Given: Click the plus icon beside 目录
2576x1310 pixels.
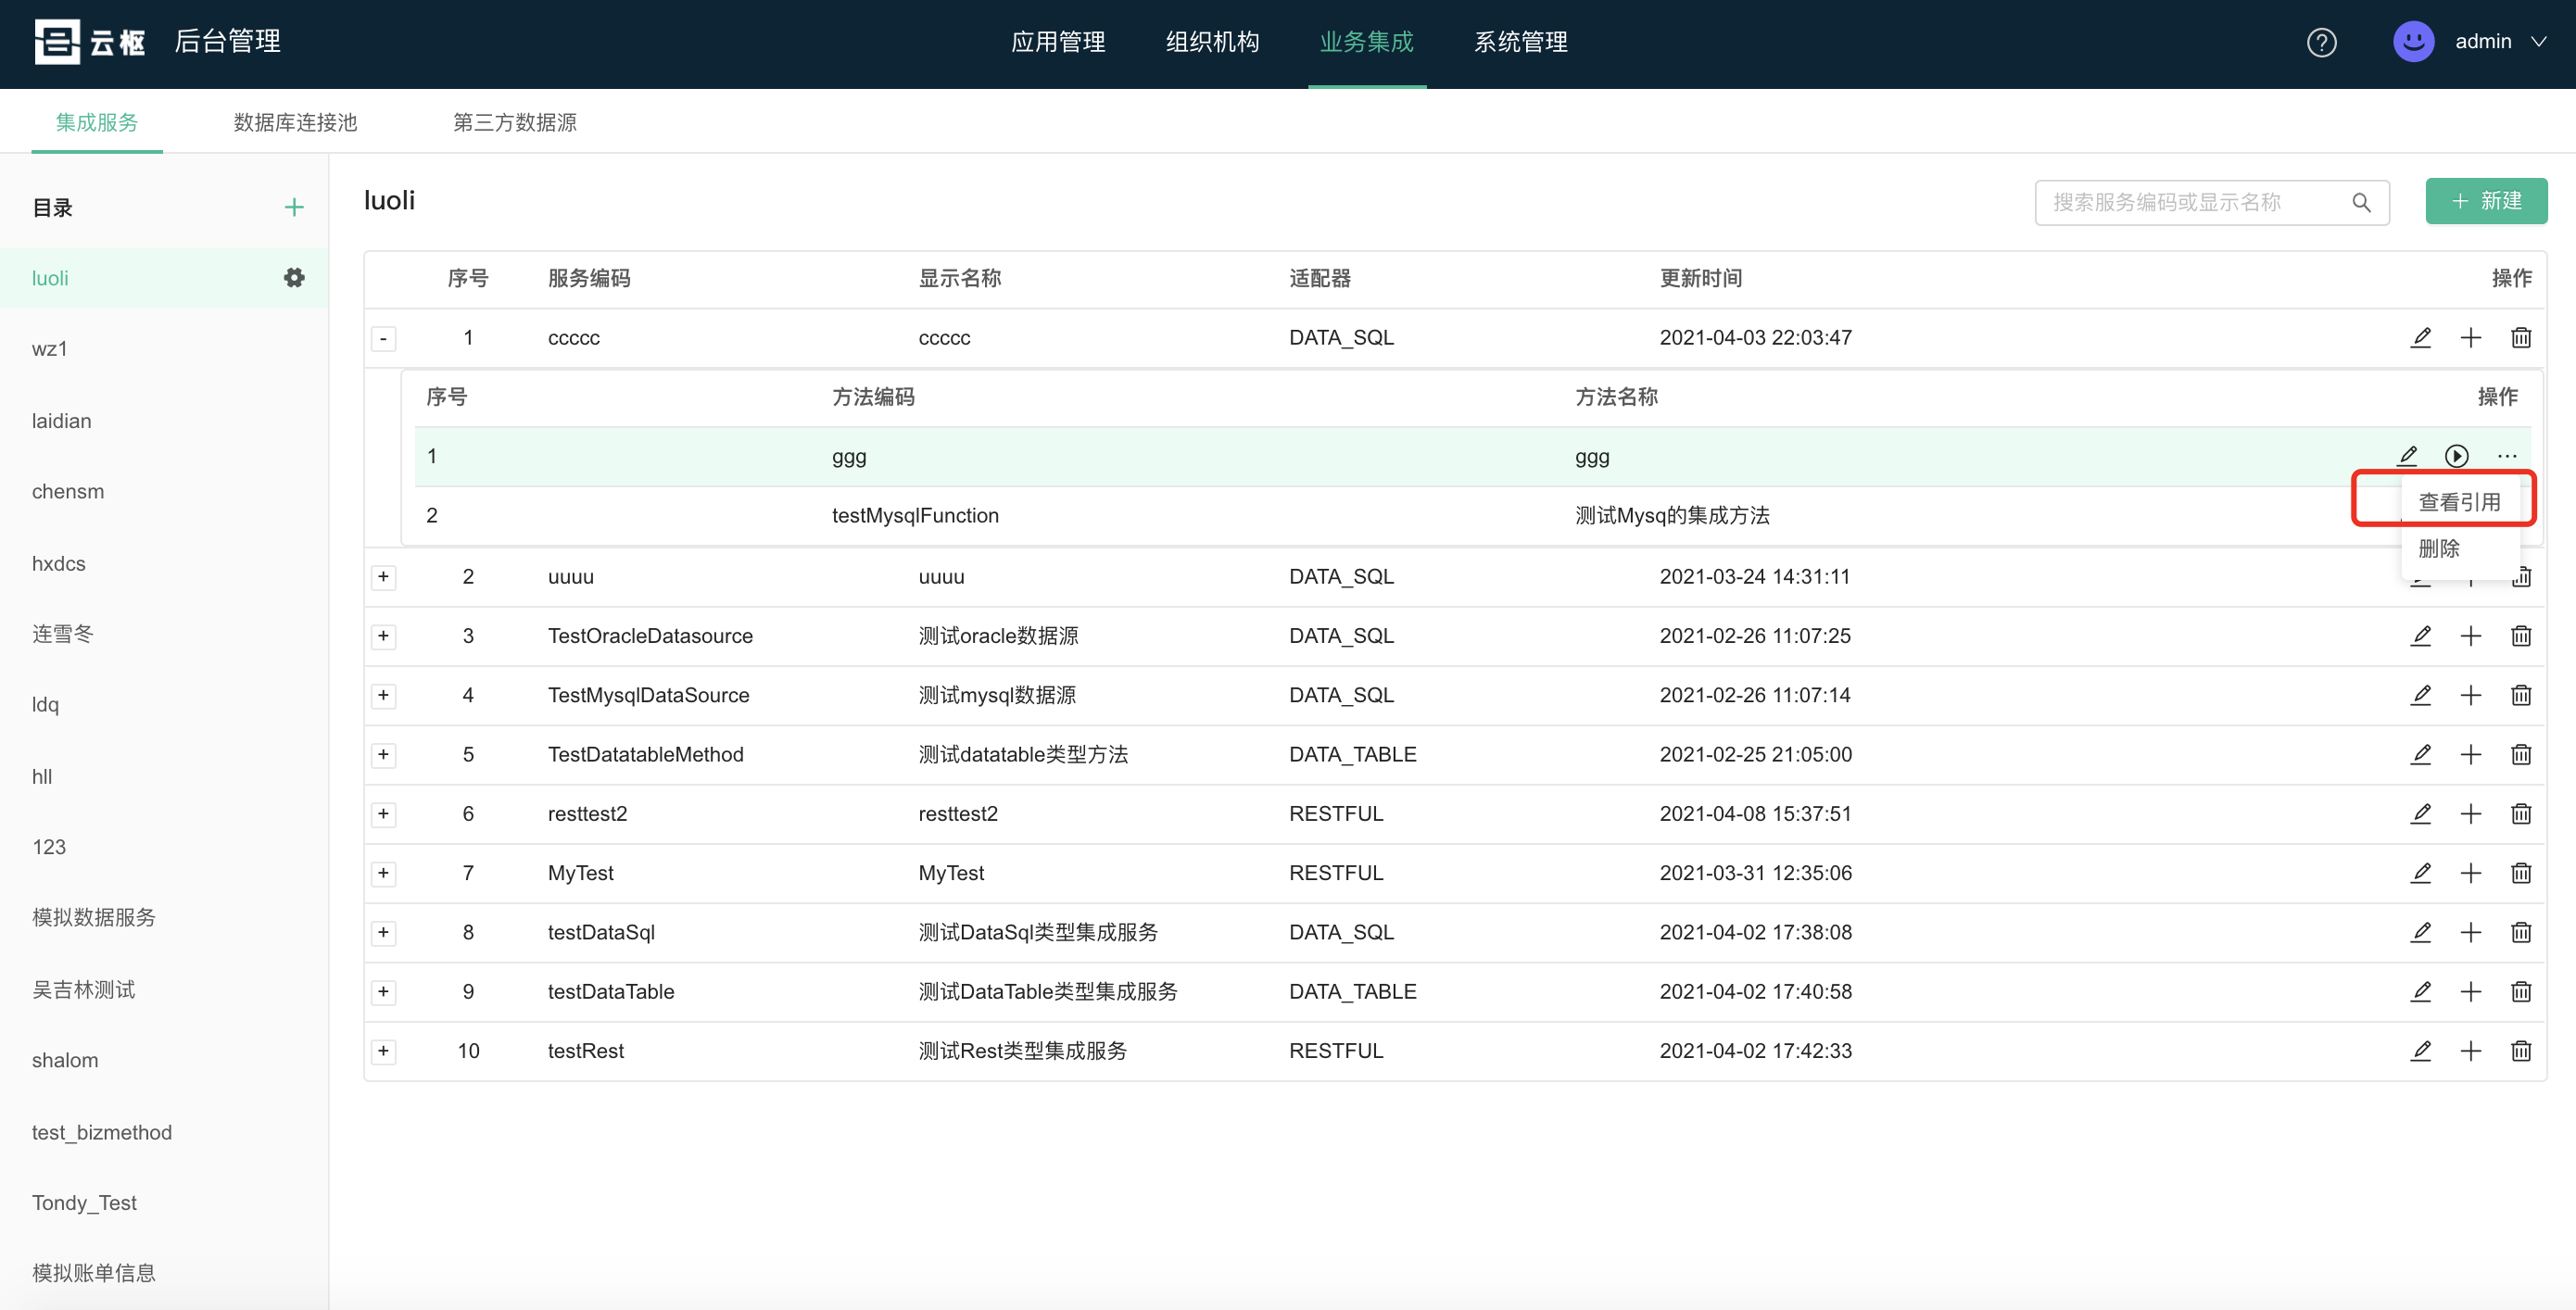Looking at the screenshot, I should pos(294,207).
